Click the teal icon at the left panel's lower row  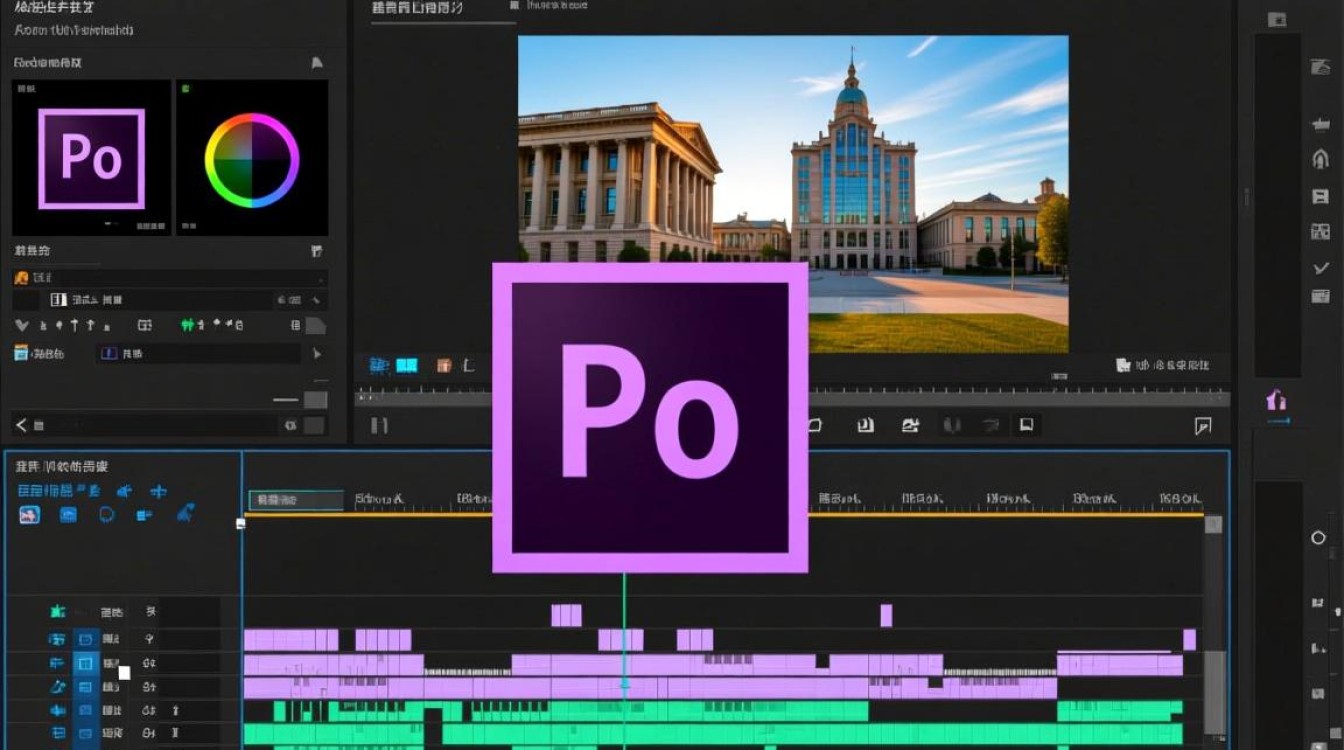click(x=21, y=353)
